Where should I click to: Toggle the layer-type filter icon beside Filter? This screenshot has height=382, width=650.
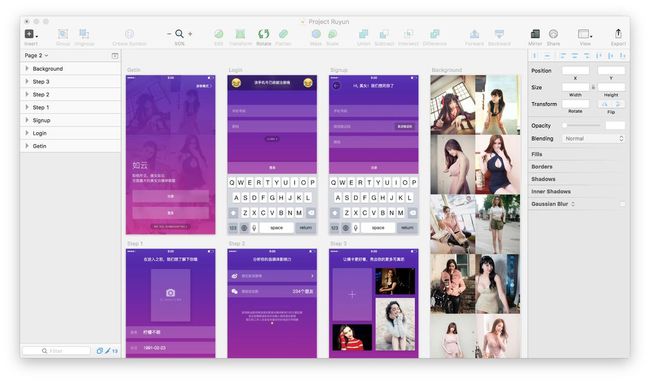(x=99, y=351)
